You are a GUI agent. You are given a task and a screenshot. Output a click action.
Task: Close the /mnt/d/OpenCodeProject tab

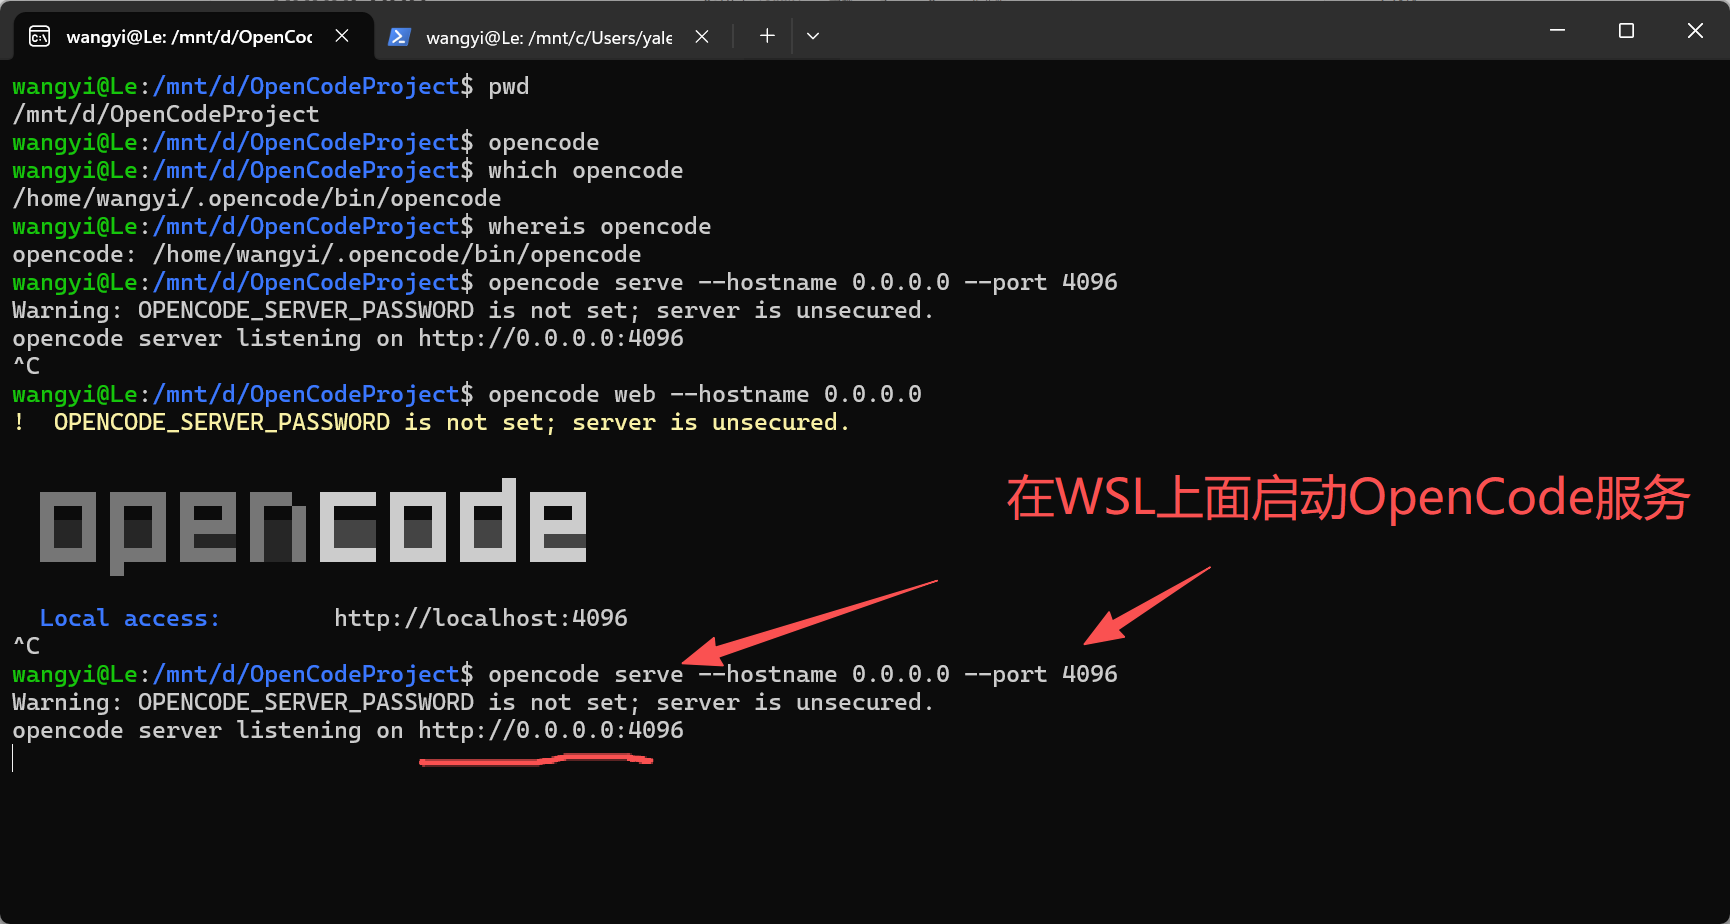click(x=341, y=36)
